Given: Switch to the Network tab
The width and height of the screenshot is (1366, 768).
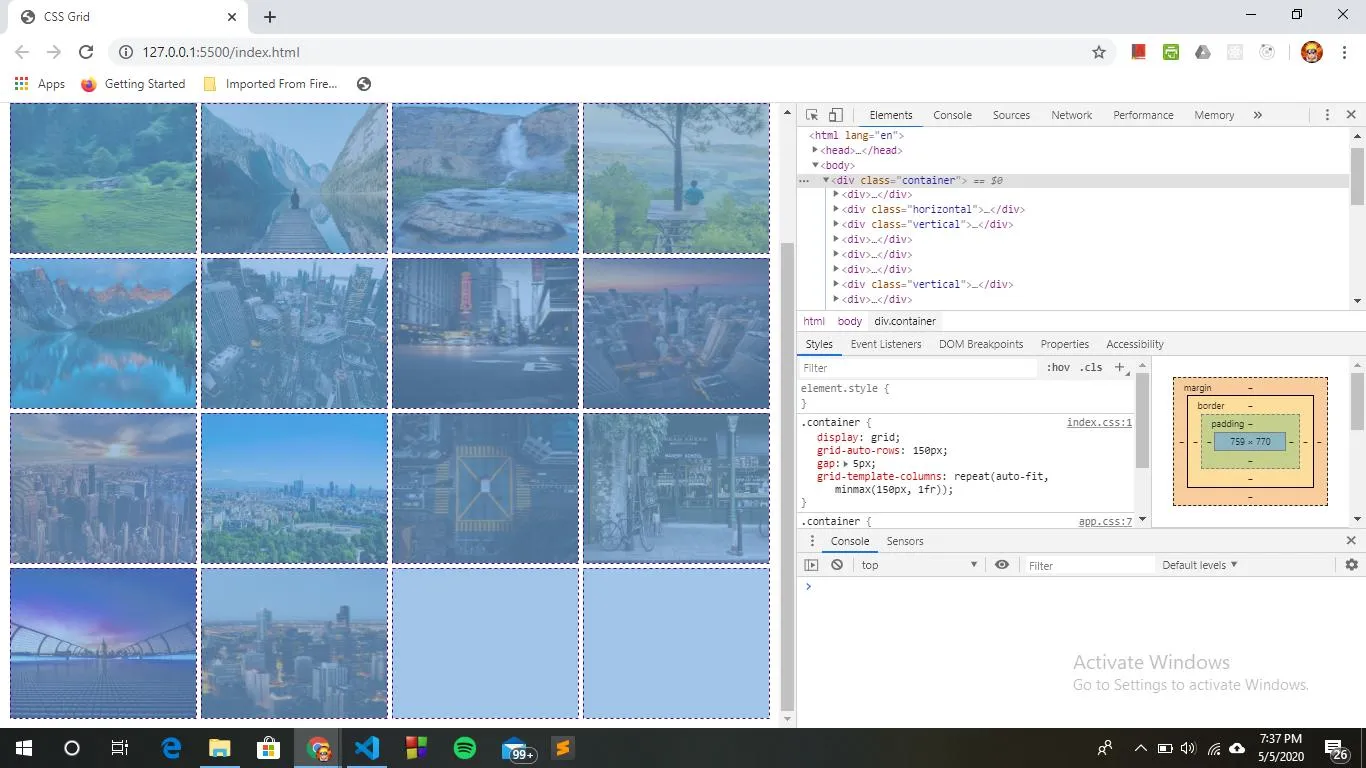Looking at the screenshot, I should 1071,115.
